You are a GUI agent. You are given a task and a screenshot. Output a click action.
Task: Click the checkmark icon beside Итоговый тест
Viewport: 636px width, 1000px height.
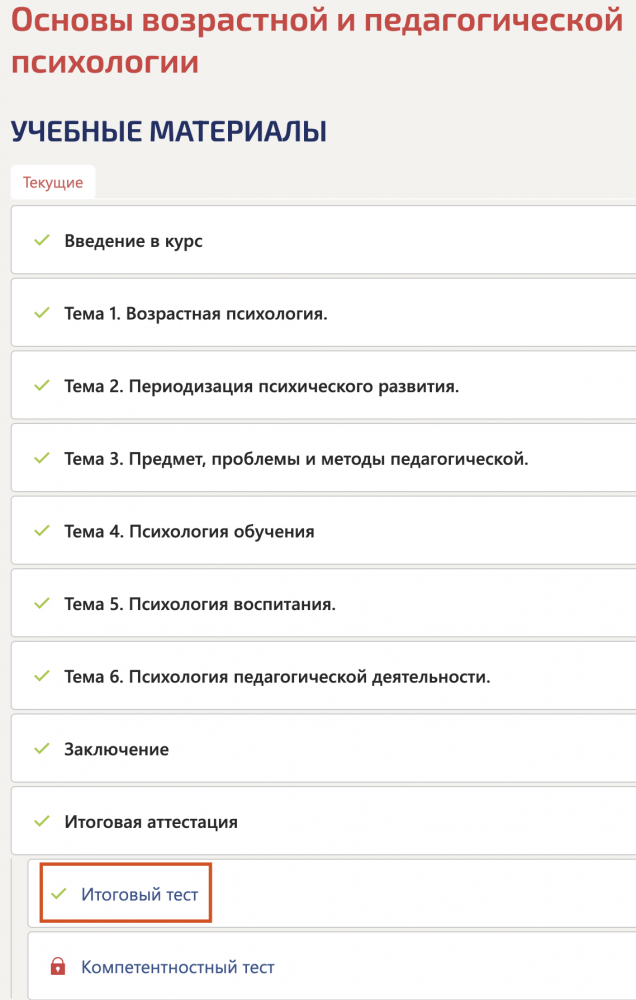click(58, 894)
